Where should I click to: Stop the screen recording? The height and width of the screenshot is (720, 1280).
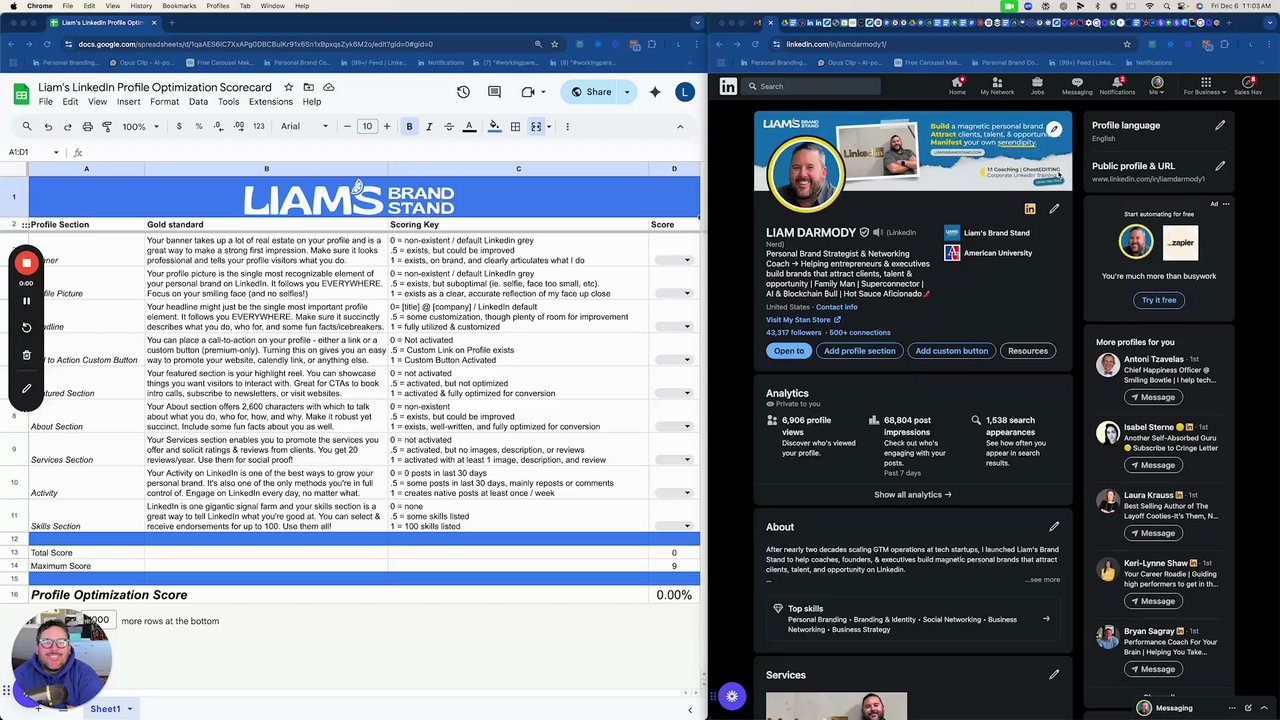(27, 263)
